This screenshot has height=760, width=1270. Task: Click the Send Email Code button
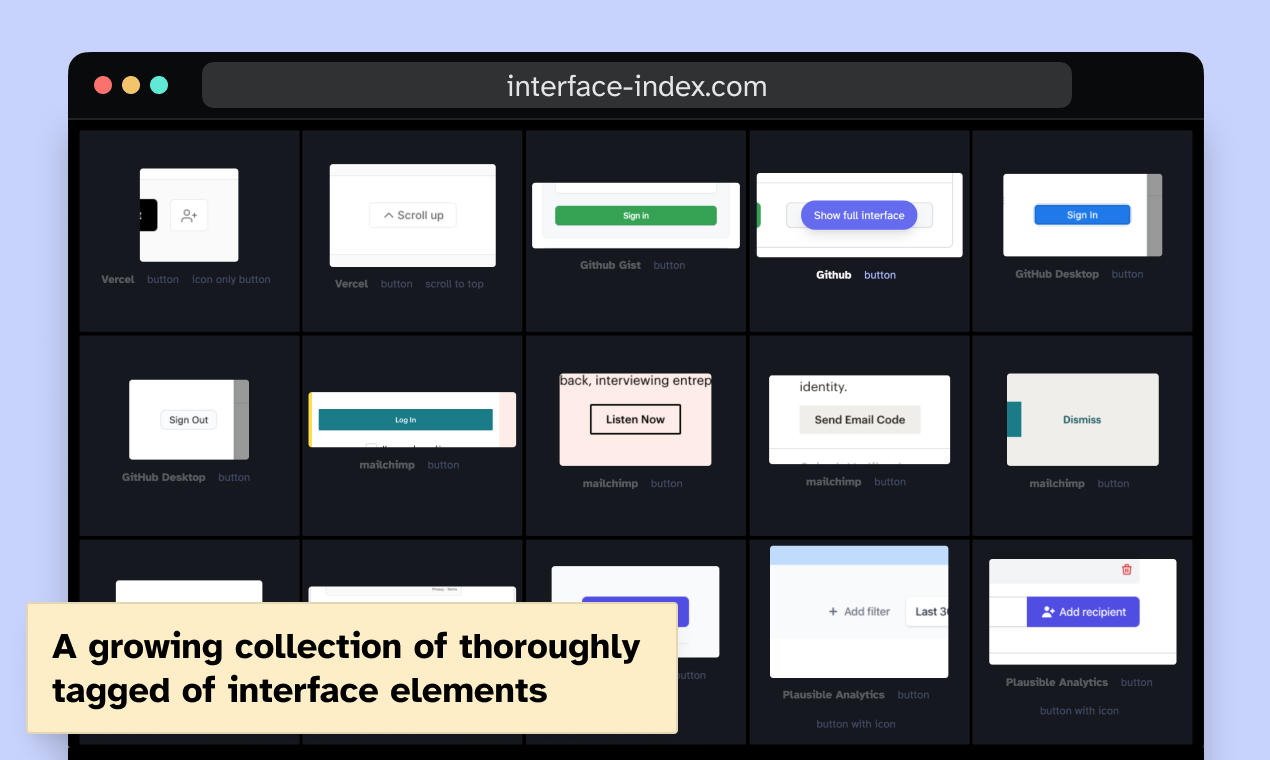click(860, 420)
